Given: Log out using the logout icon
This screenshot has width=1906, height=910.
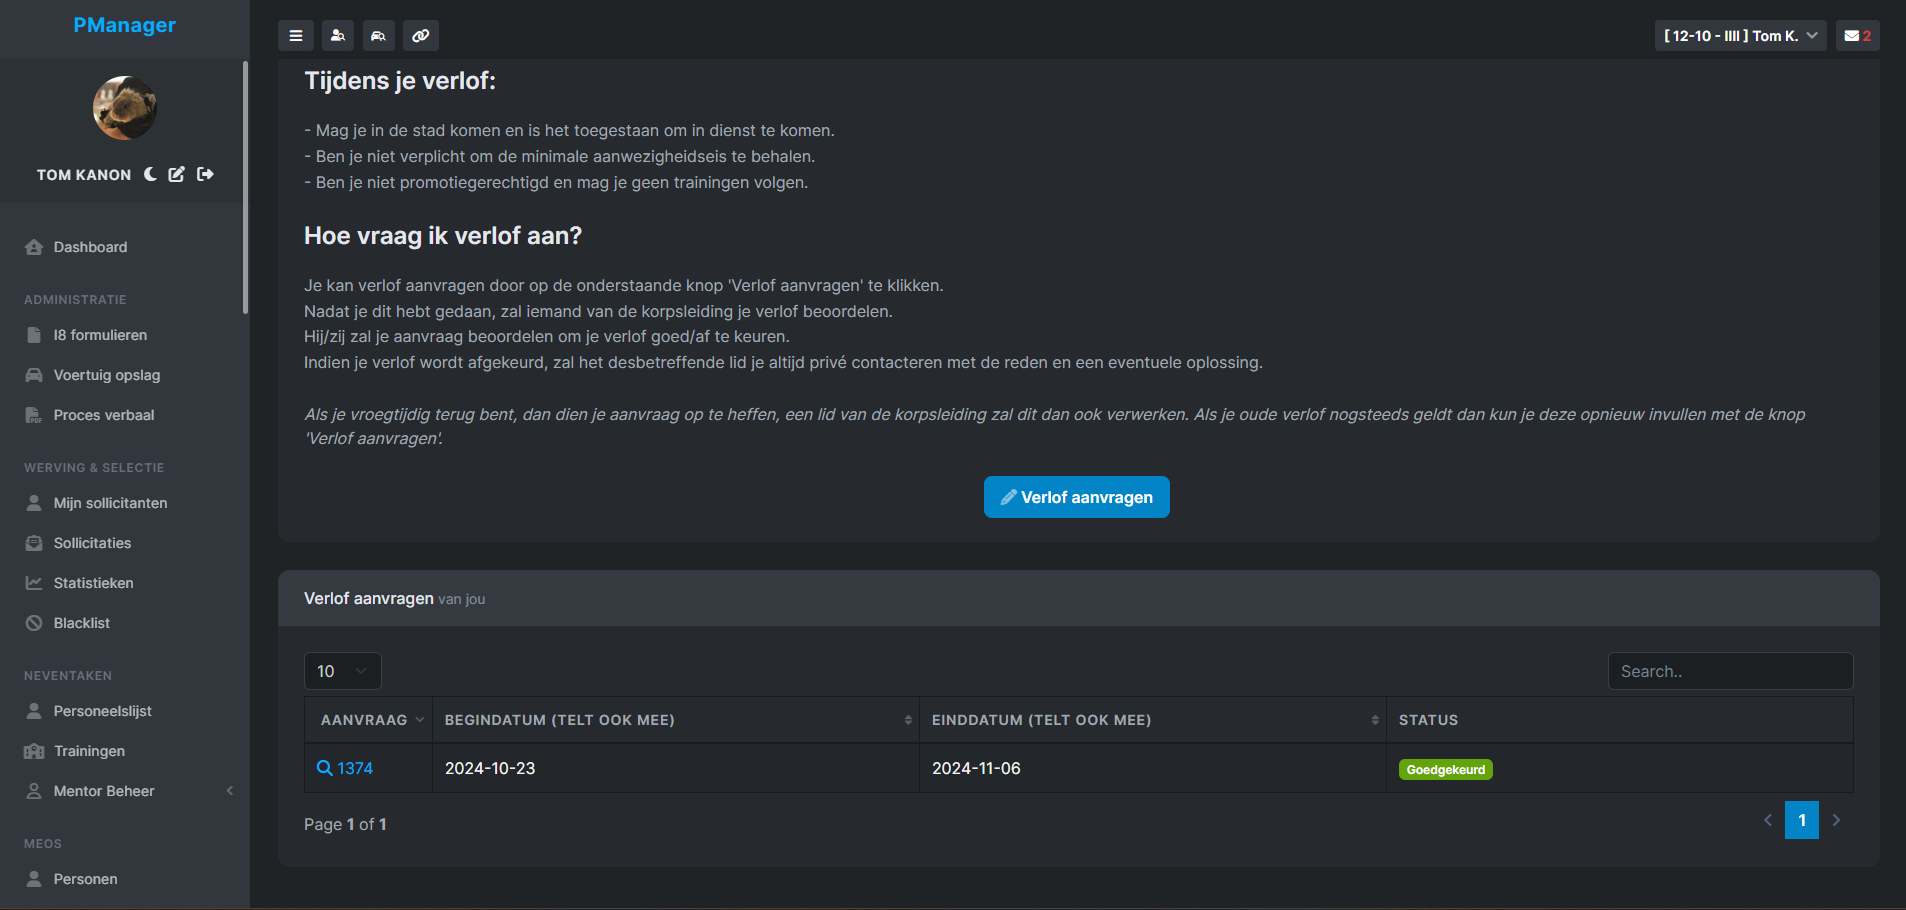Looking at the screenshot, I should [204, 174].
